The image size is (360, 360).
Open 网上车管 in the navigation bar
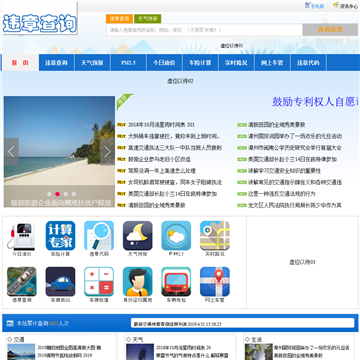272,63
